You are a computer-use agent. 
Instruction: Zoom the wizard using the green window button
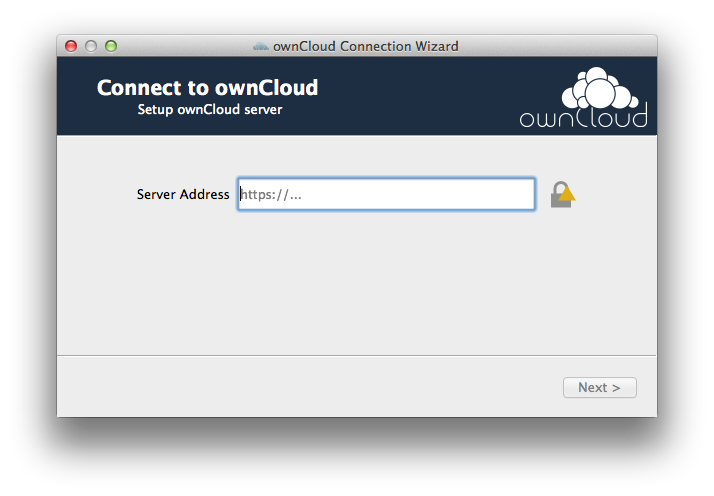click(x=111, y=46)
